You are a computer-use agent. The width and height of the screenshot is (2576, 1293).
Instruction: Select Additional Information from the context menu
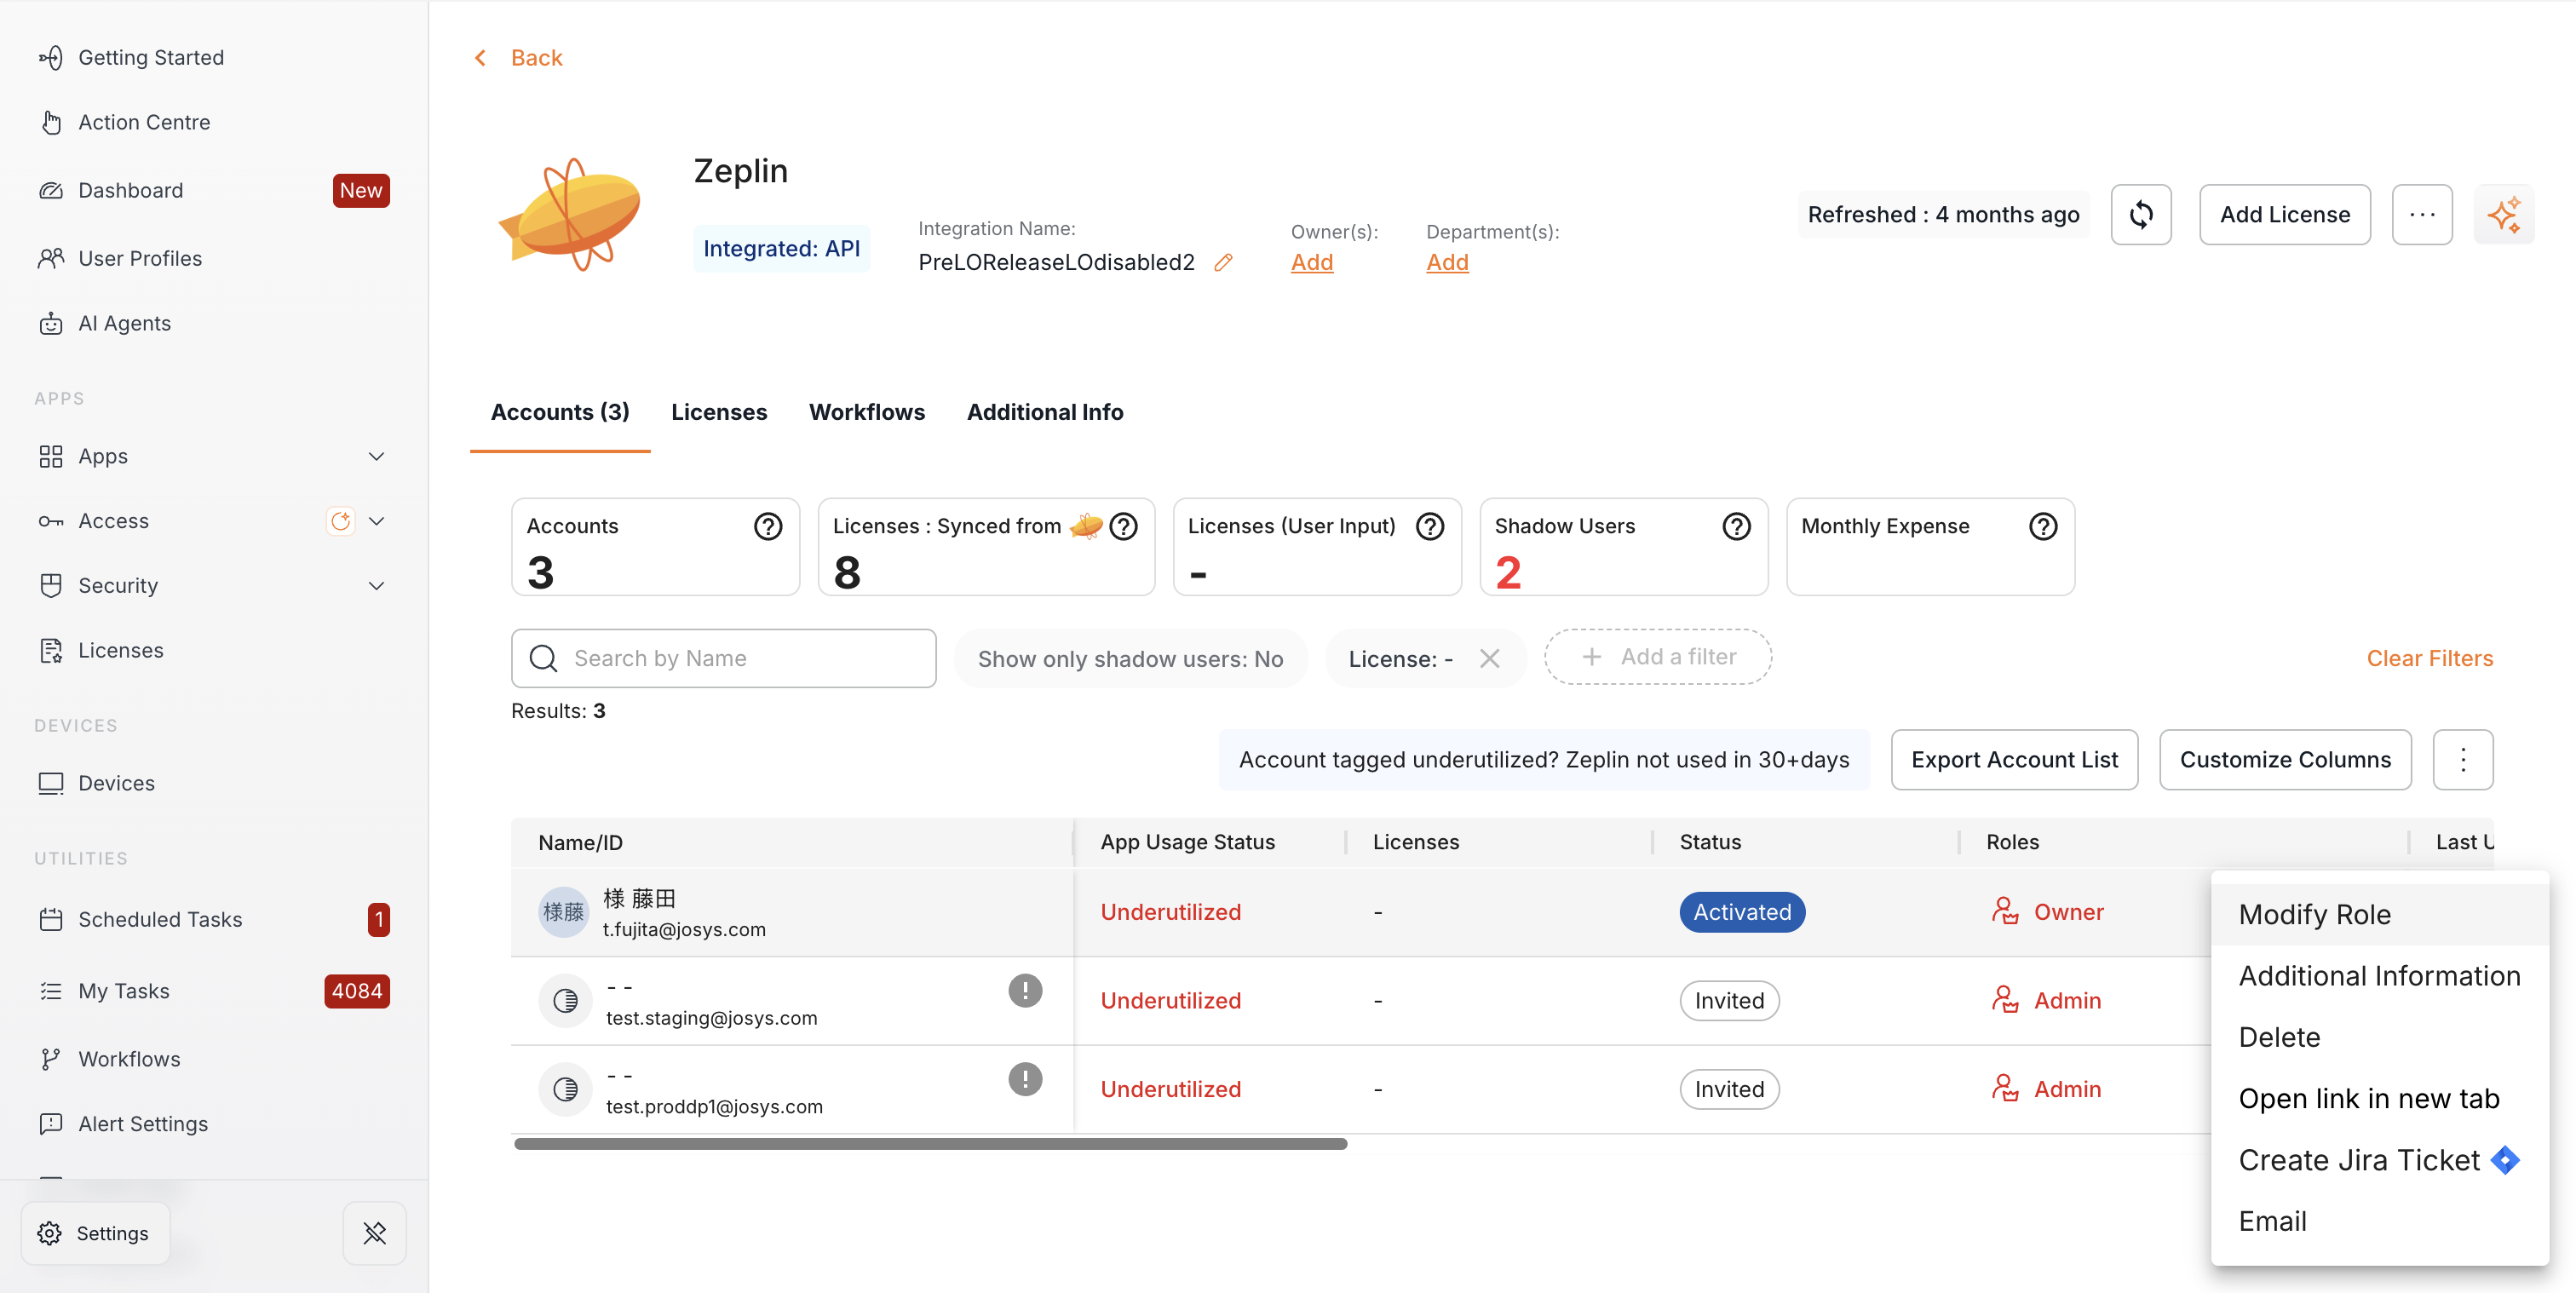tap(2380, 976)
